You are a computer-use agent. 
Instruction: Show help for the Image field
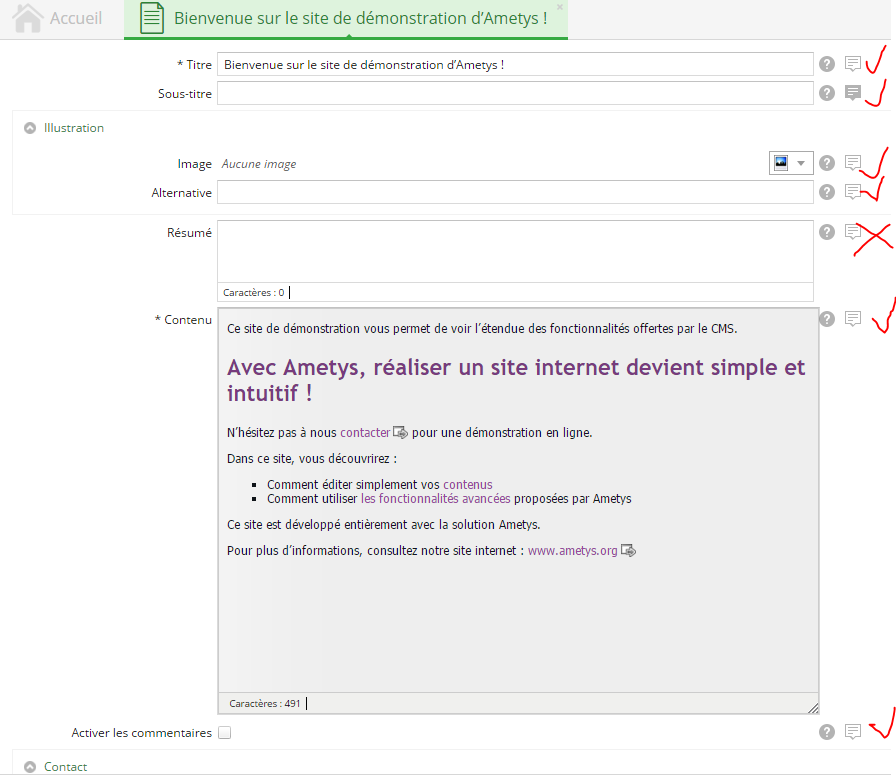pyautogui.click(x=827, y=163)
